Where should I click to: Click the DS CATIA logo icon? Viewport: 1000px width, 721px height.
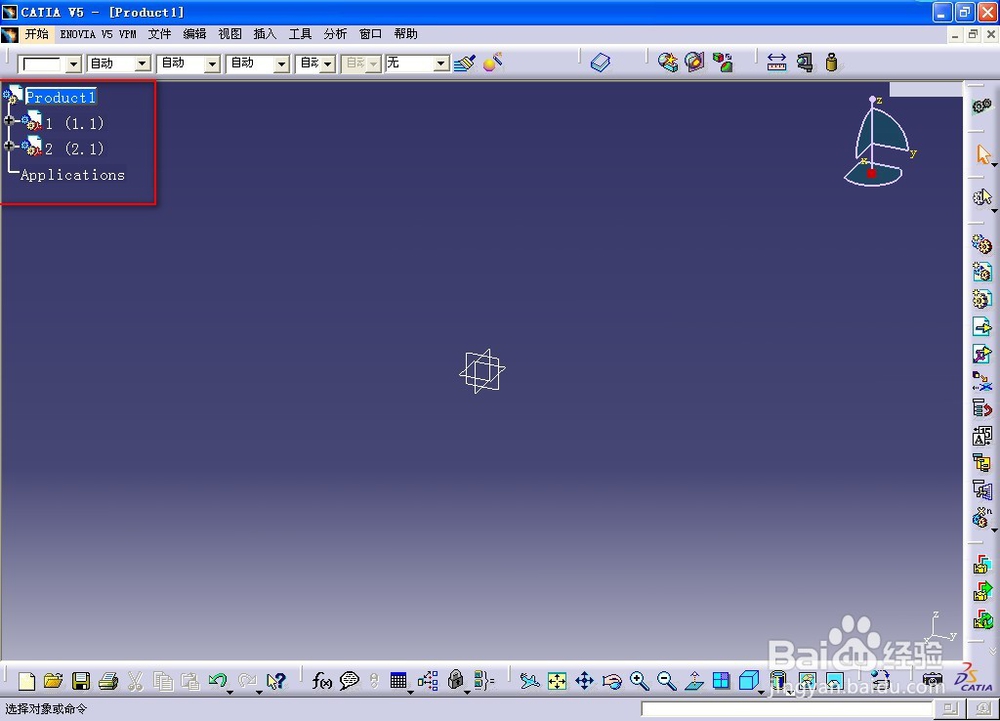973,678
